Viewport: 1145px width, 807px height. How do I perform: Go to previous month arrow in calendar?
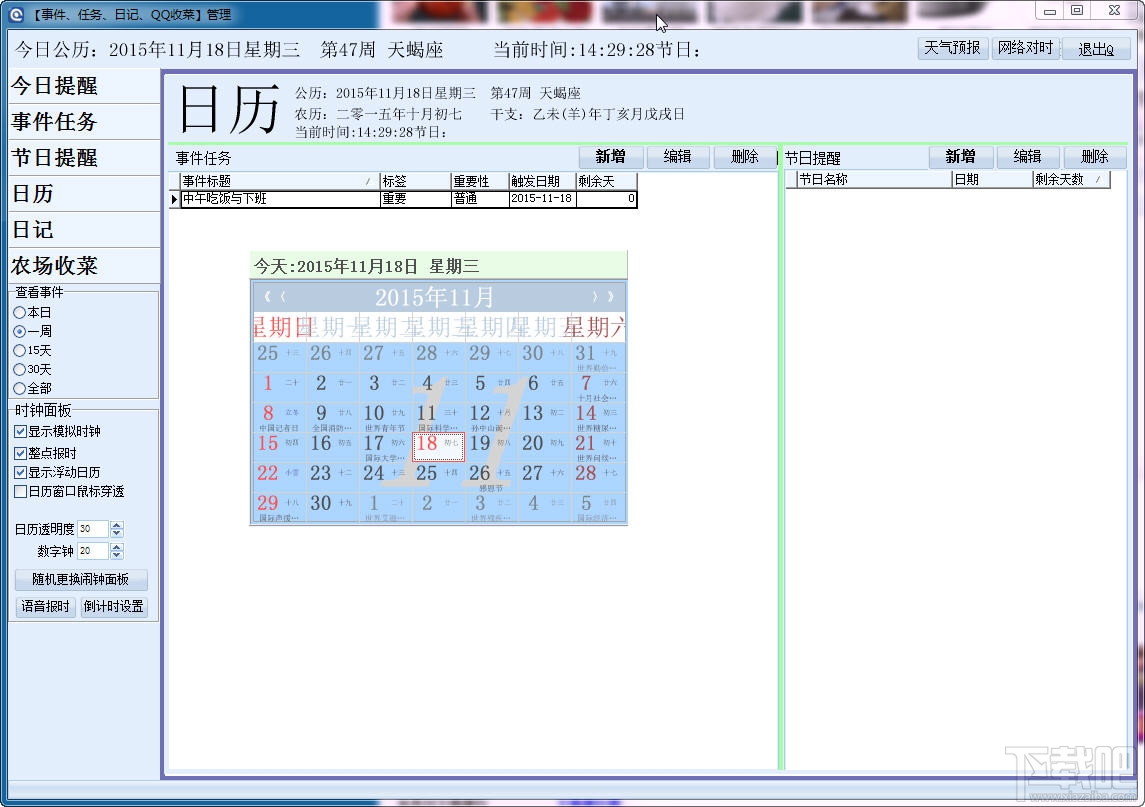[x=283, y=297]
